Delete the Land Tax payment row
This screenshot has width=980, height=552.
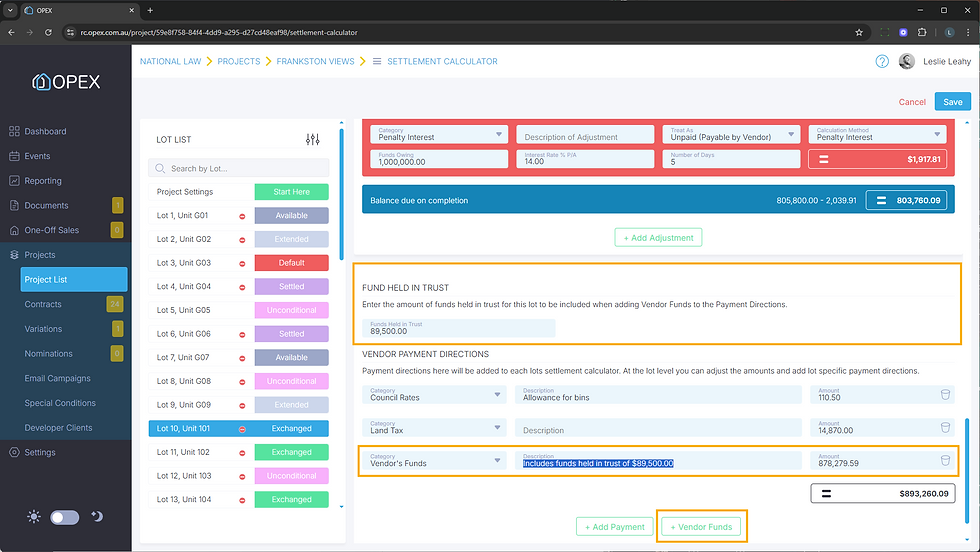coord(945,428)
